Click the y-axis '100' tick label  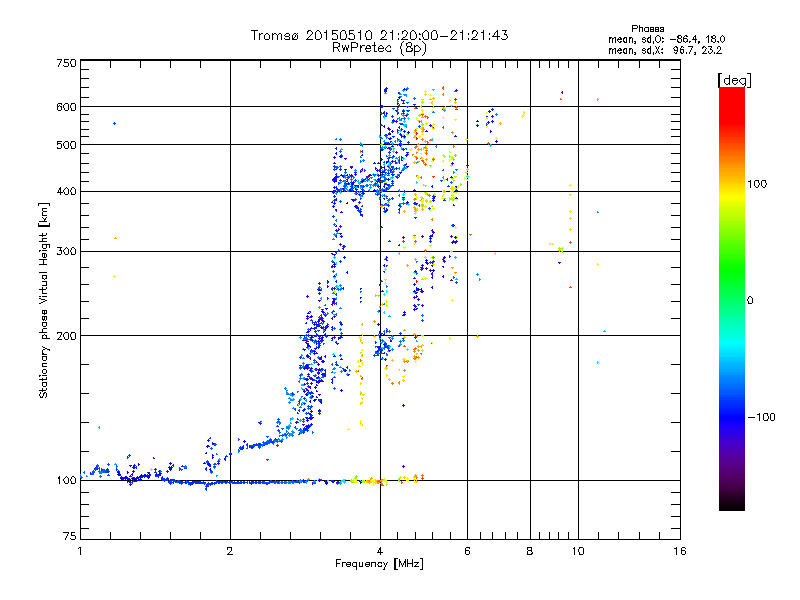(67, 480)
